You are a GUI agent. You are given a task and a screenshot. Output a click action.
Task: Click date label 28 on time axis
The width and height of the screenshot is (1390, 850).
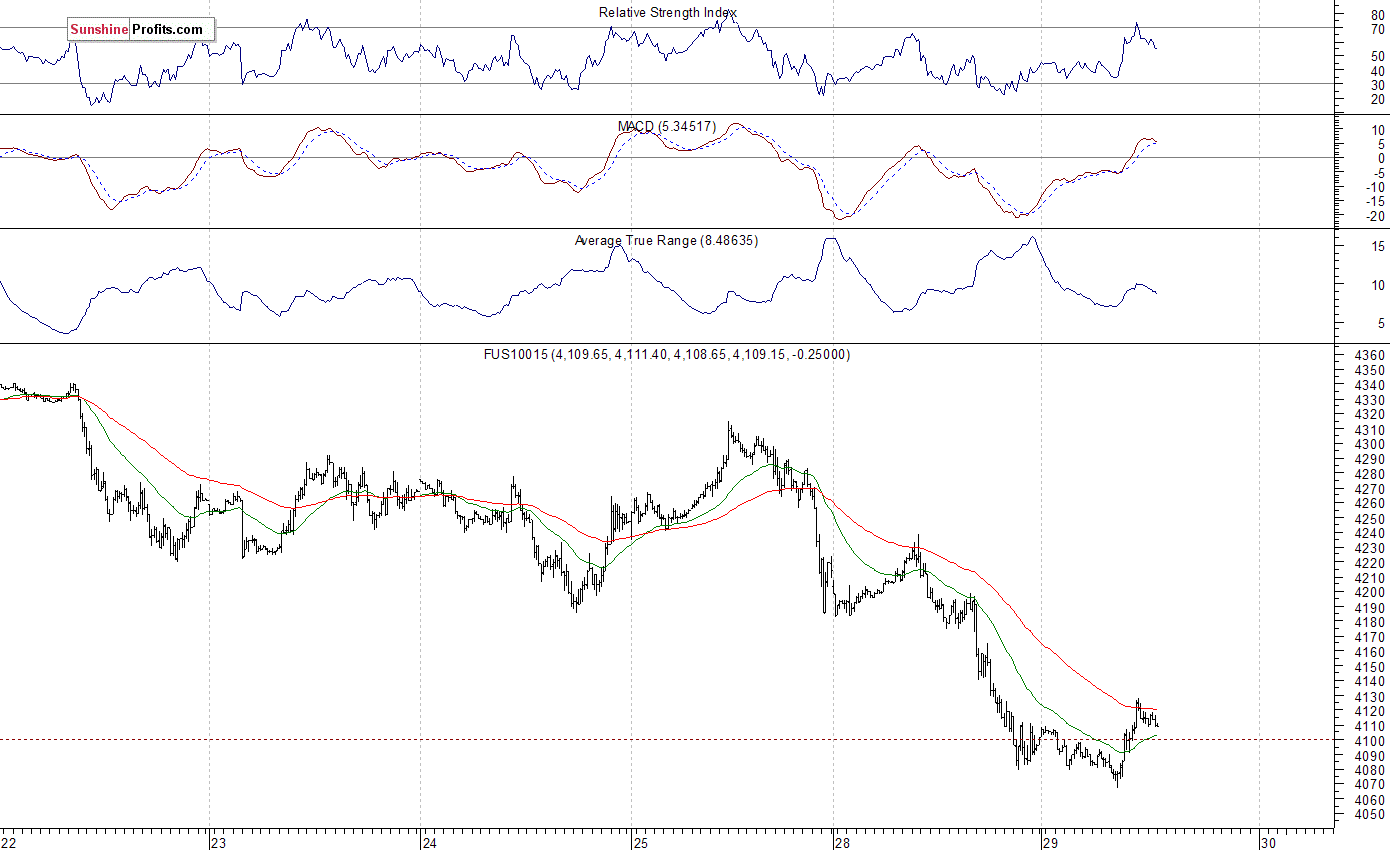843,842
